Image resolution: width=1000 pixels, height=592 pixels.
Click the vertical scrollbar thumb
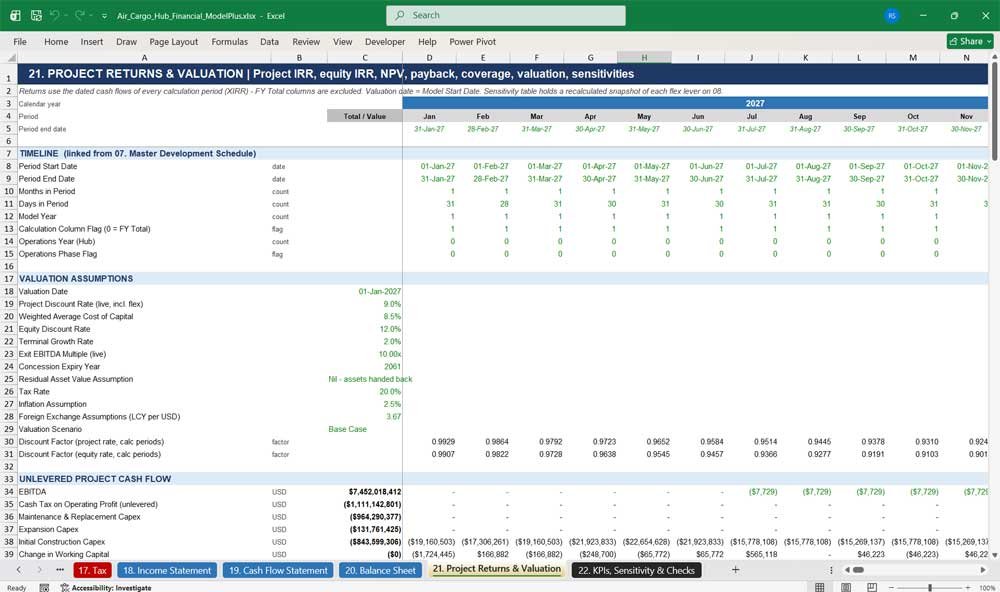[x=994, y=110]
